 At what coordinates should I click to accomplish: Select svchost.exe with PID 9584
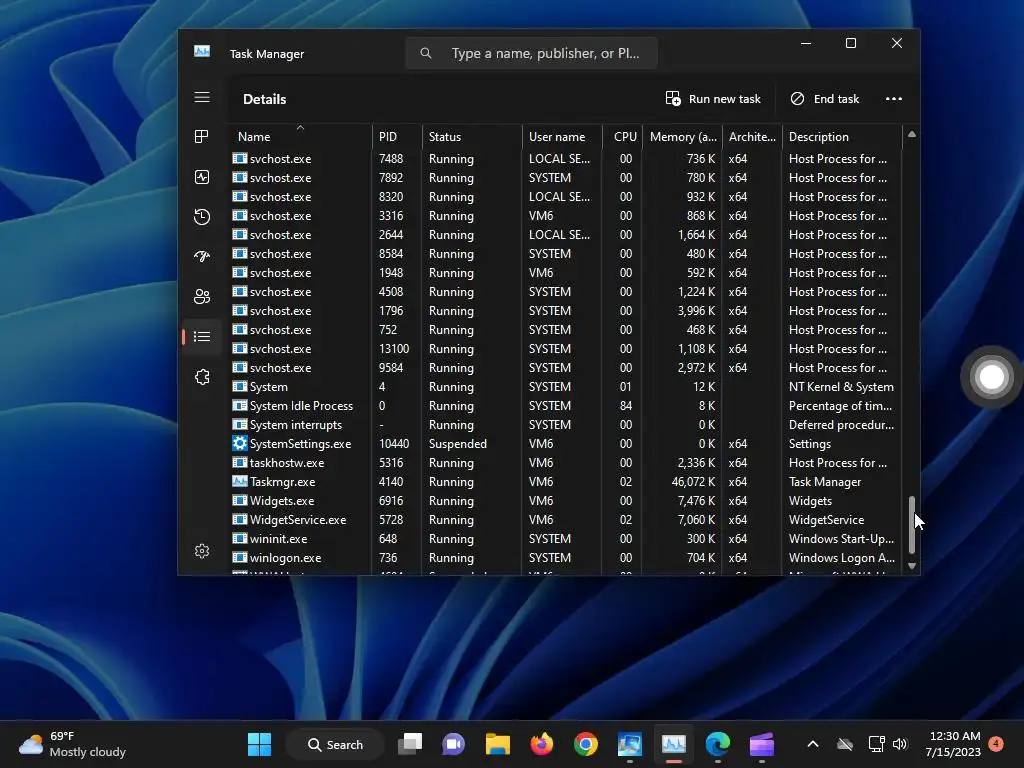click(566, 368)
